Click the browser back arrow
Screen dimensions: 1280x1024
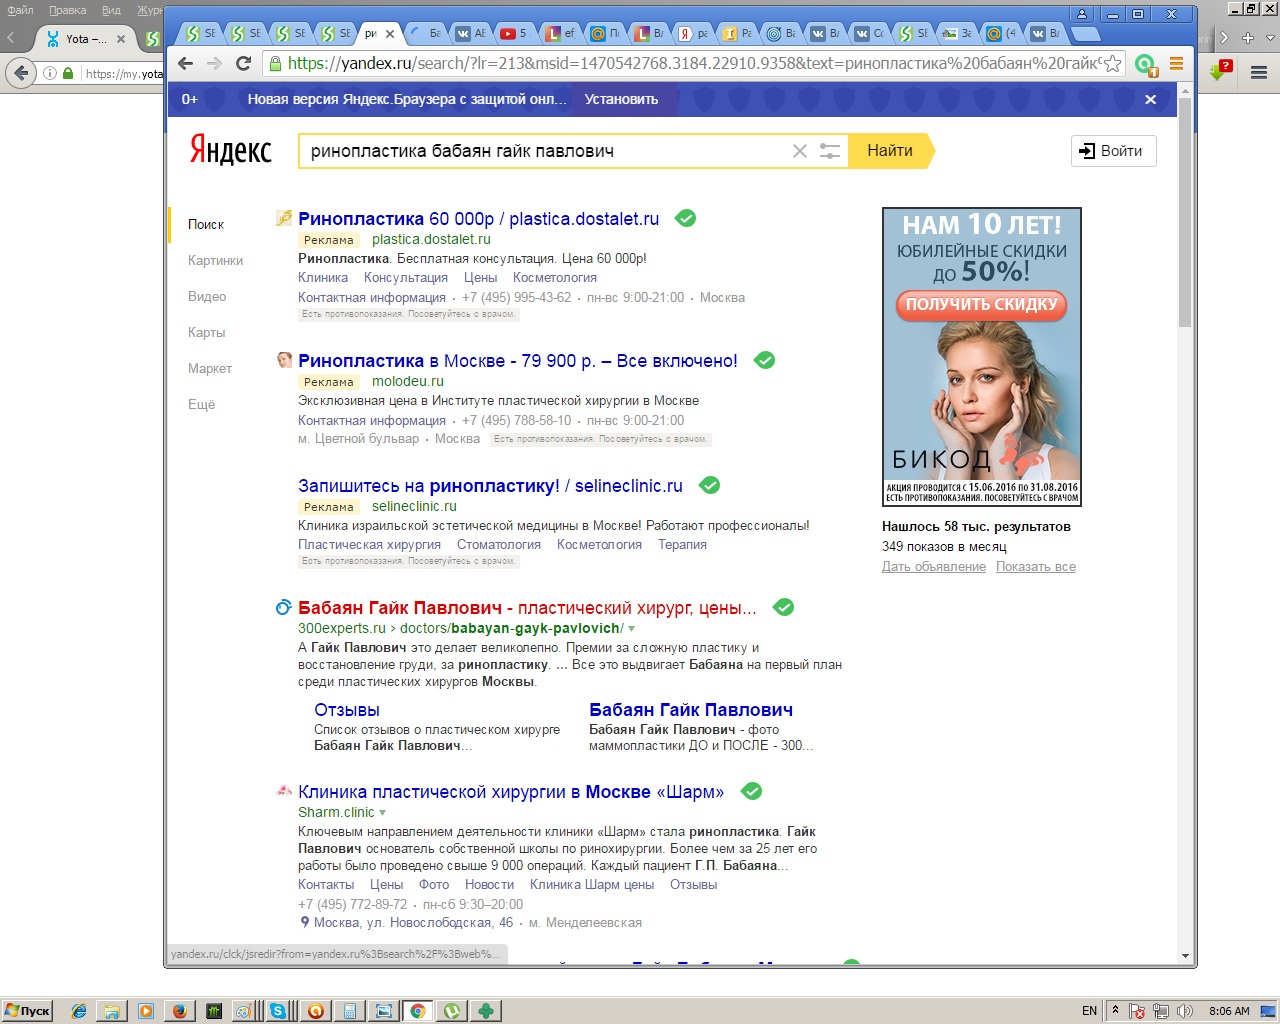(185, 63)
